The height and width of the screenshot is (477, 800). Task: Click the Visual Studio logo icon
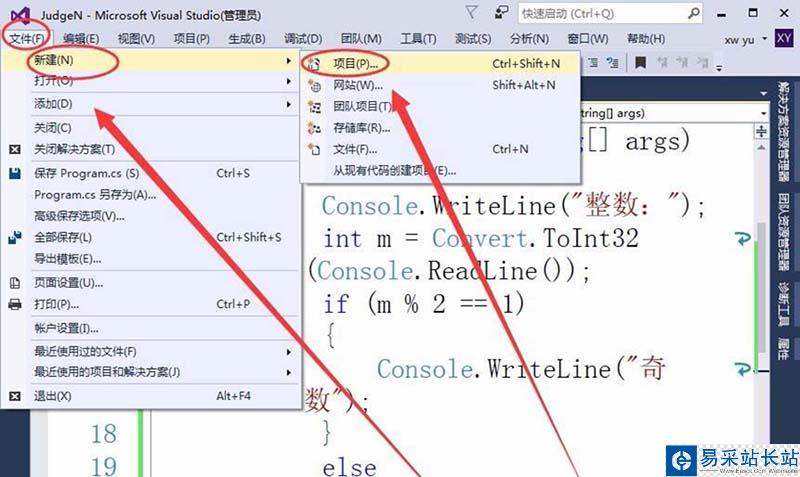click(20, 15)
